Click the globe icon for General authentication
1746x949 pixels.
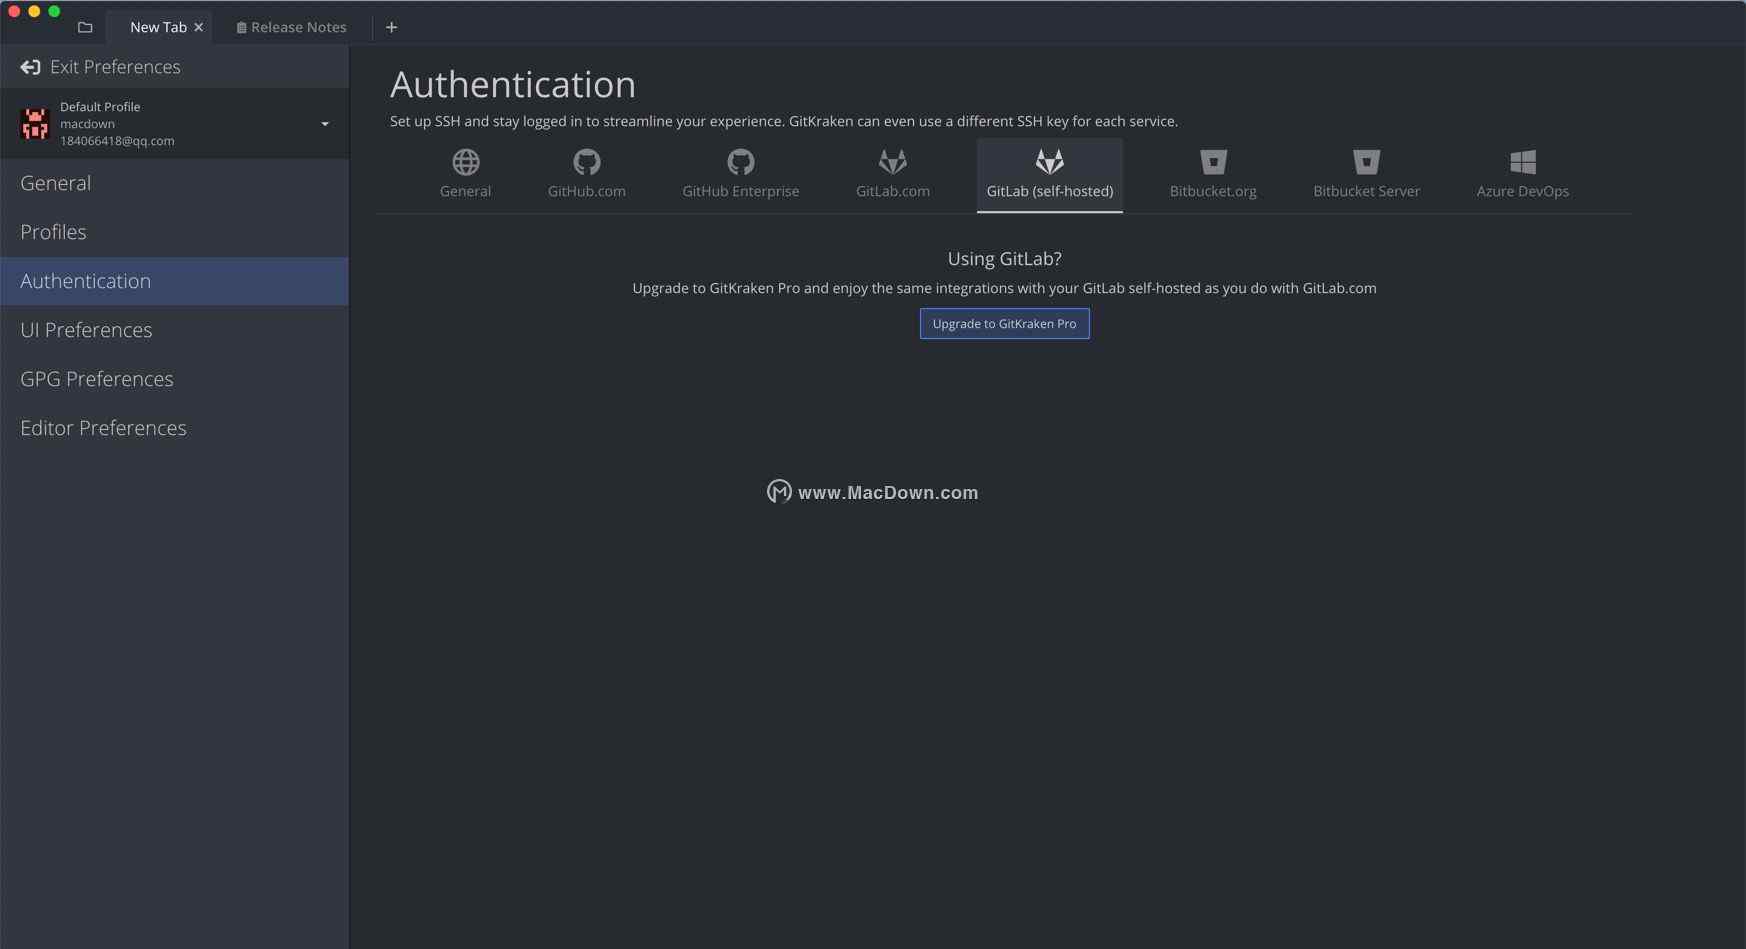pos(466,162)
